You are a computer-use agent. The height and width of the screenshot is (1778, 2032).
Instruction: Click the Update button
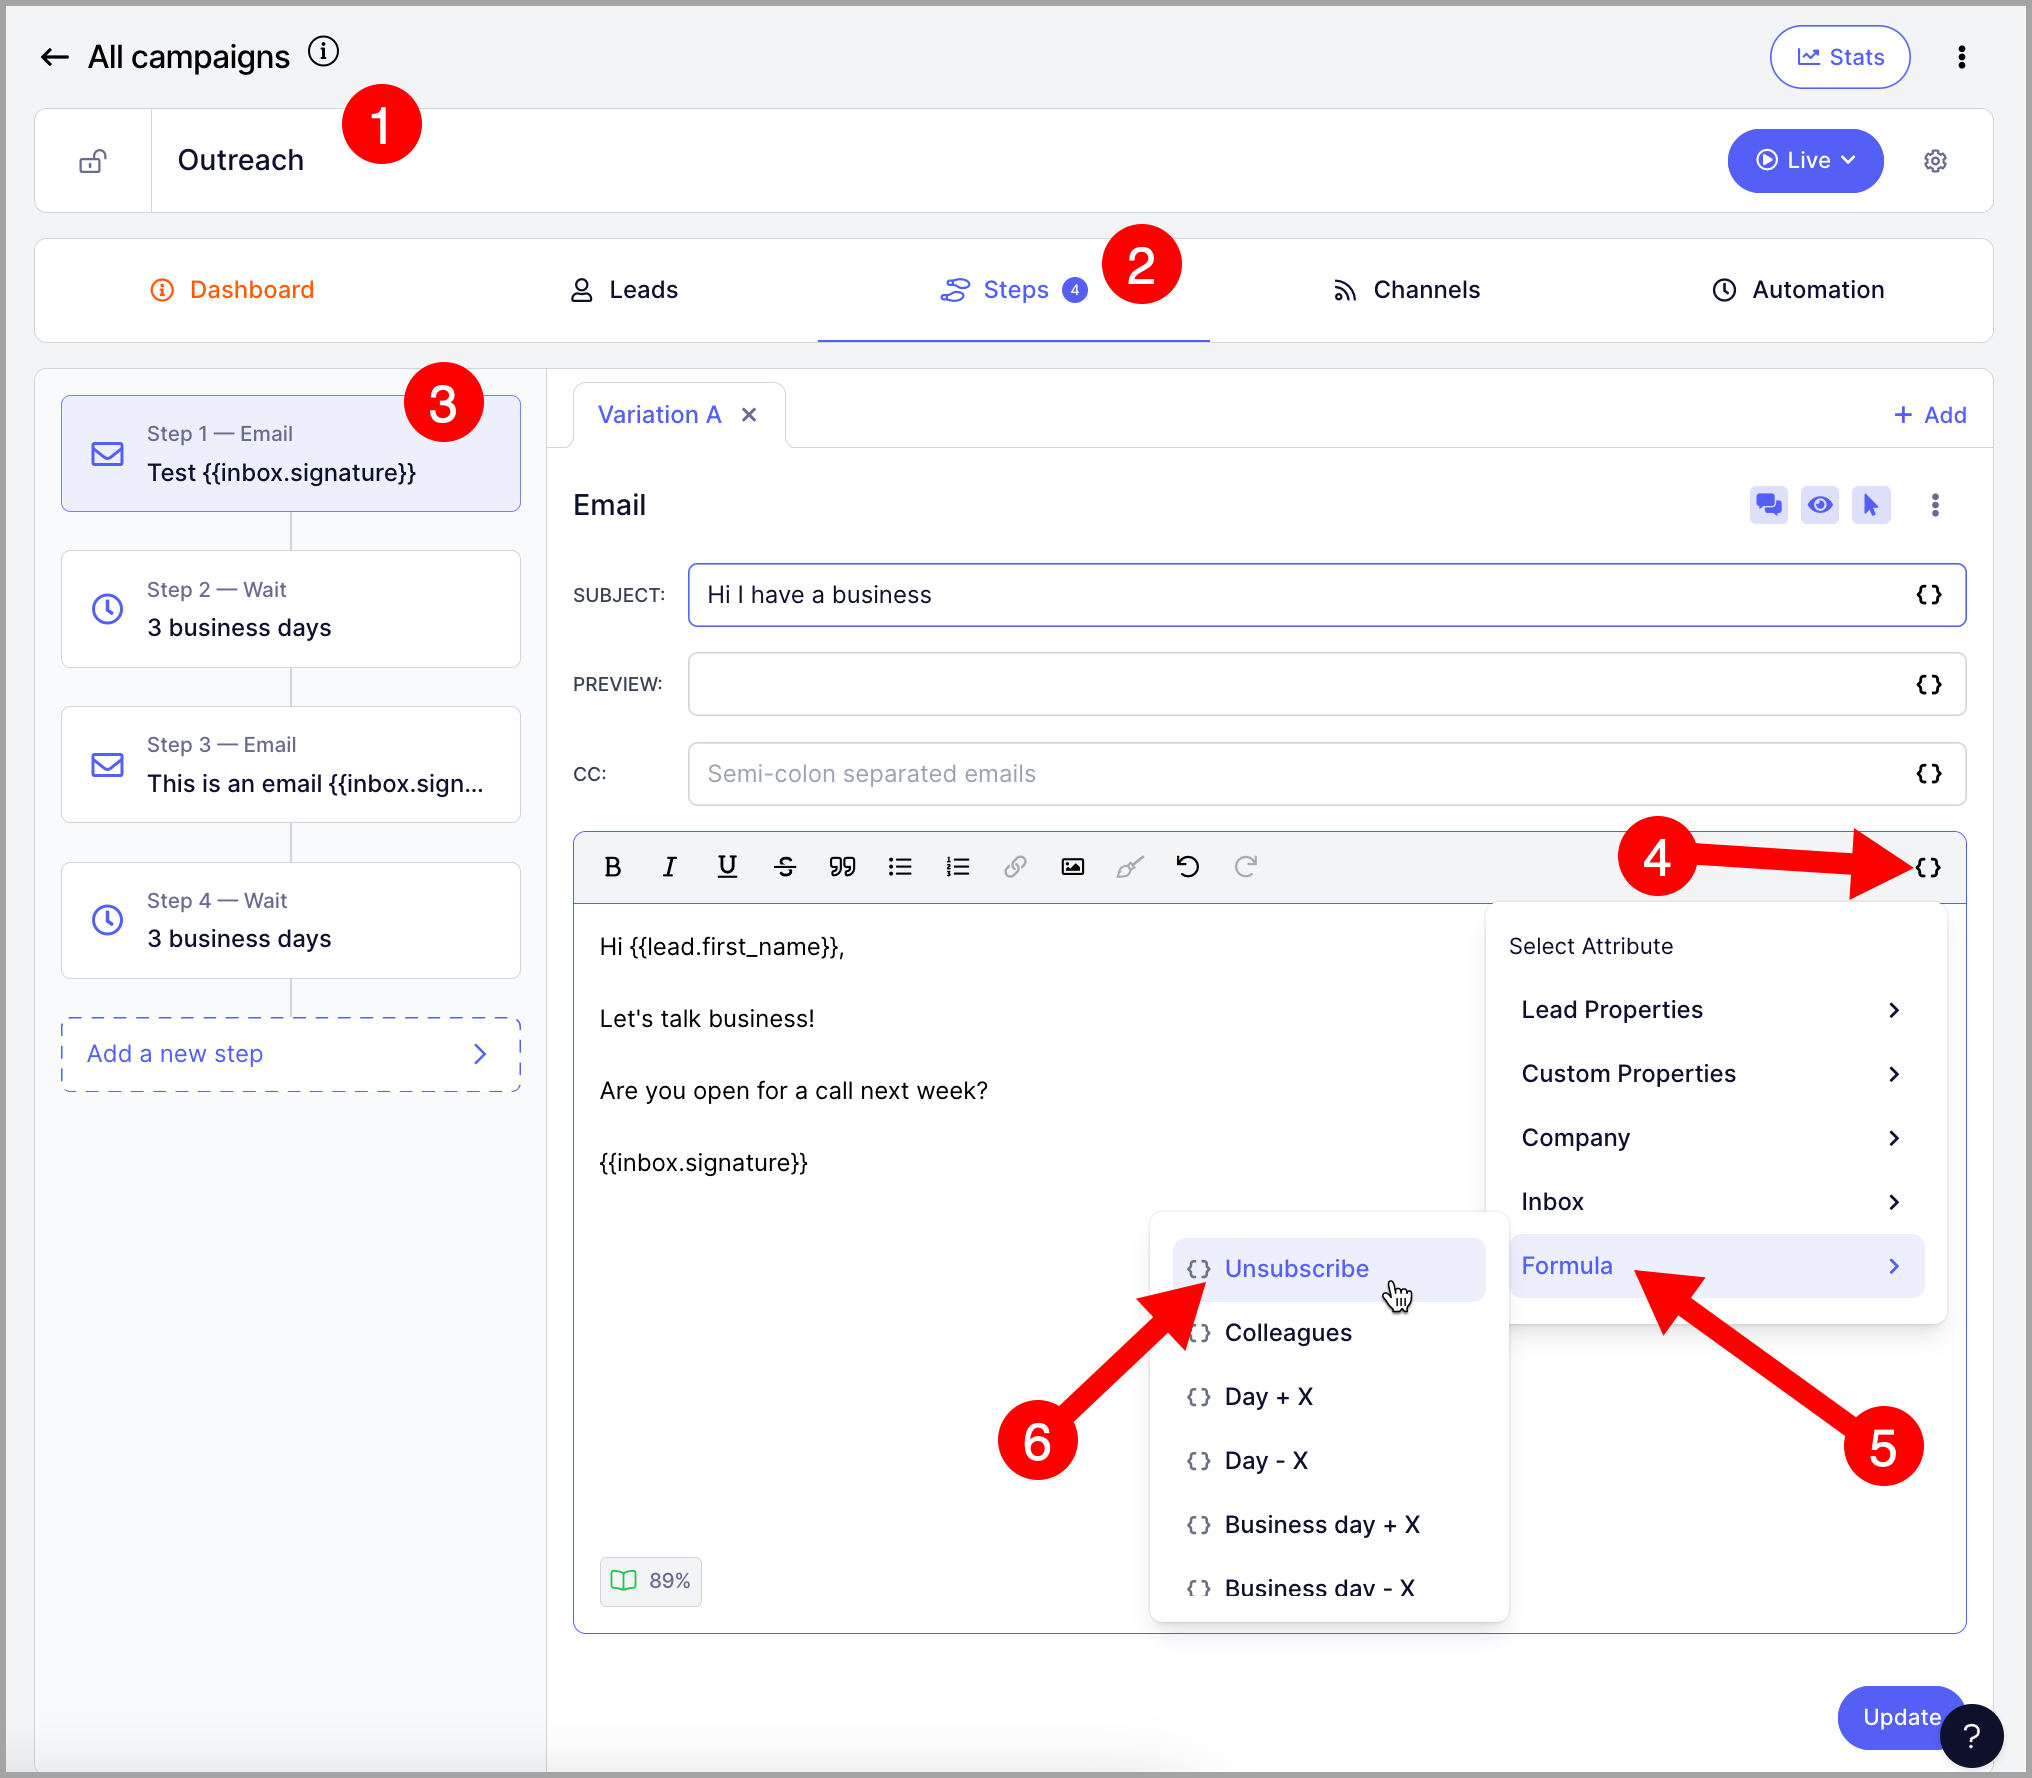point(1900,1718)
